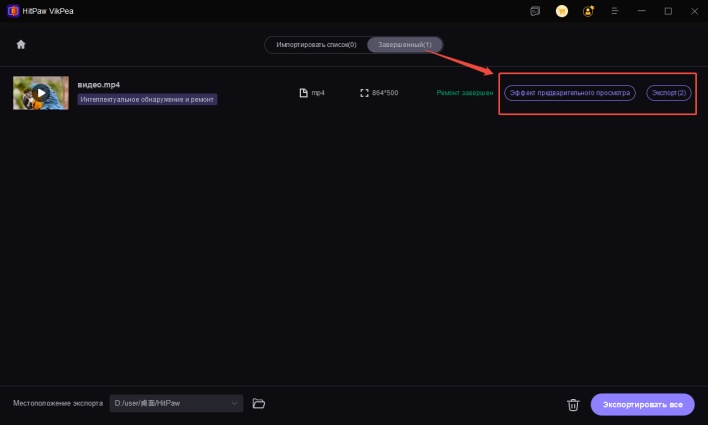Select the видео.mp4 file name

pos(99,85)
